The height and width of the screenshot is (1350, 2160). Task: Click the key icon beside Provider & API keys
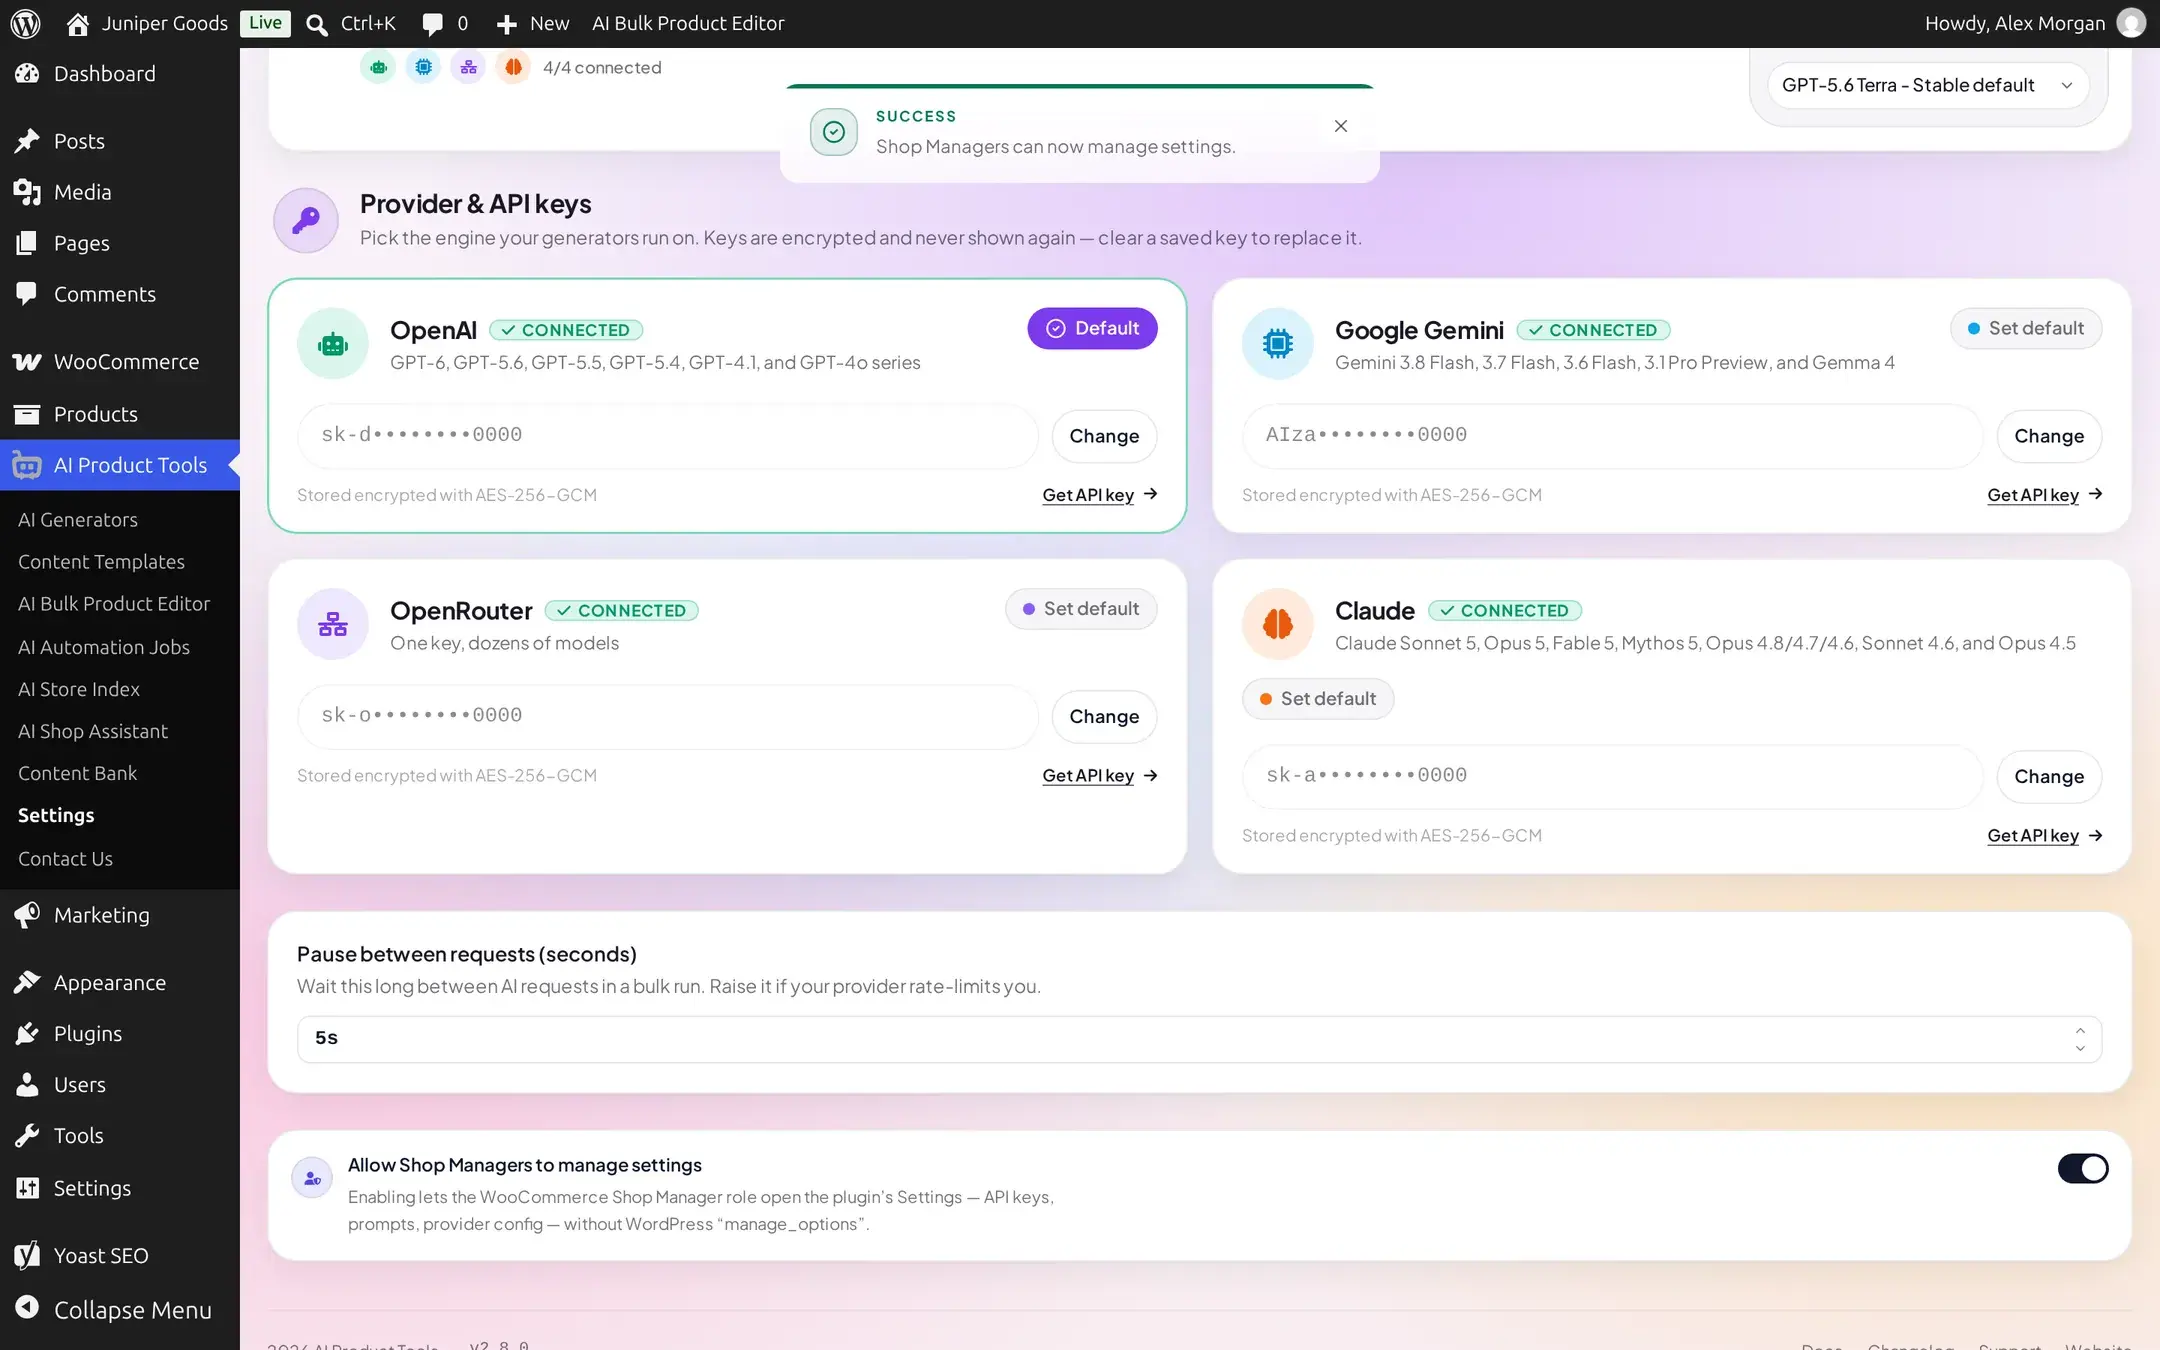click(x=306, y=220)
